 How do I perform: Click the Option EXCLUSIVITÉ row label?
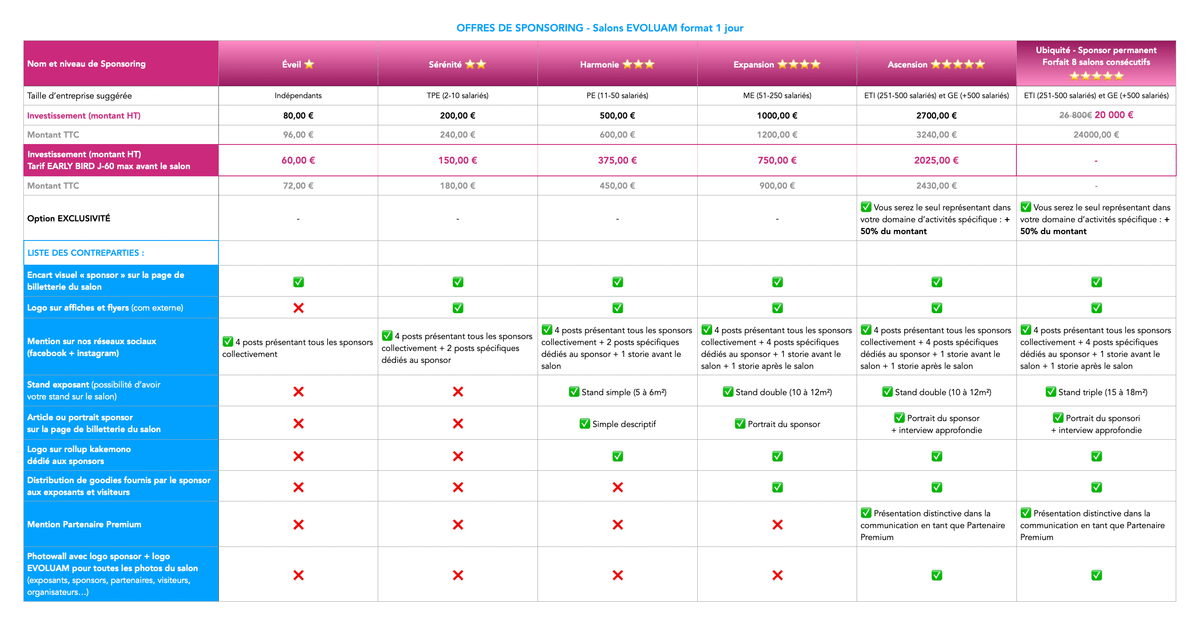(69, 218)
